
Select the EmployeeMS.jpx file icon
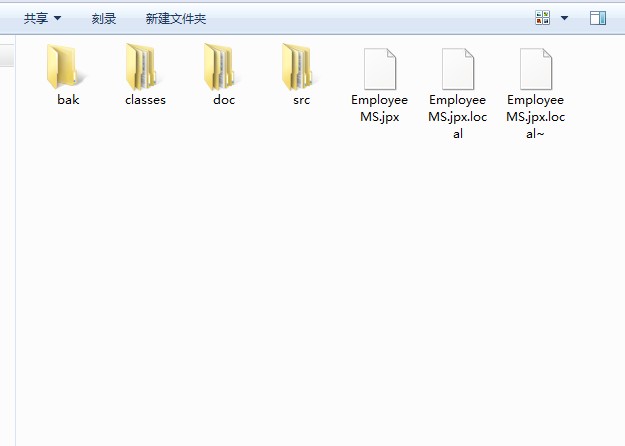(x=379, y=69)
